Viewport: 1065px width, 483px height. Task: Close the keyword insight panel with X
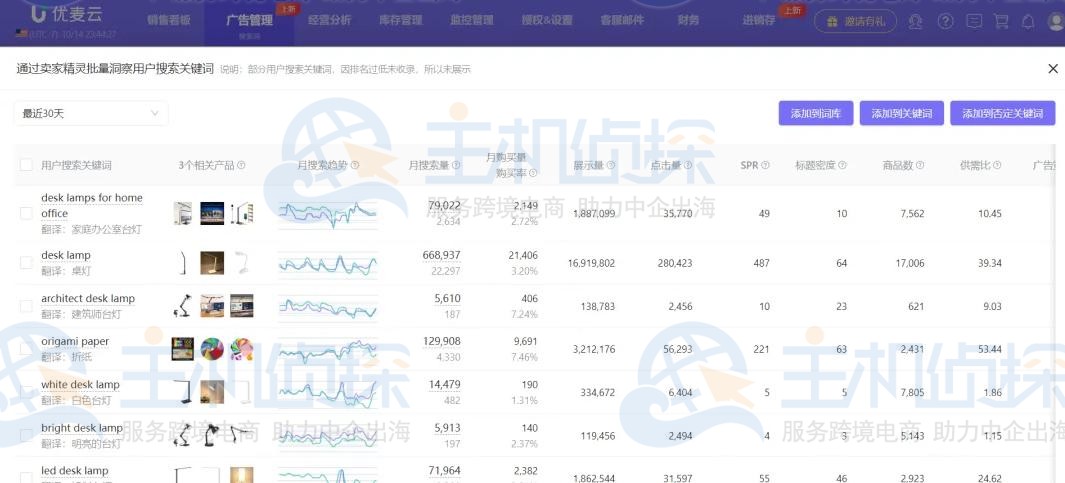pyautogui.click(x=1053, y=69)
